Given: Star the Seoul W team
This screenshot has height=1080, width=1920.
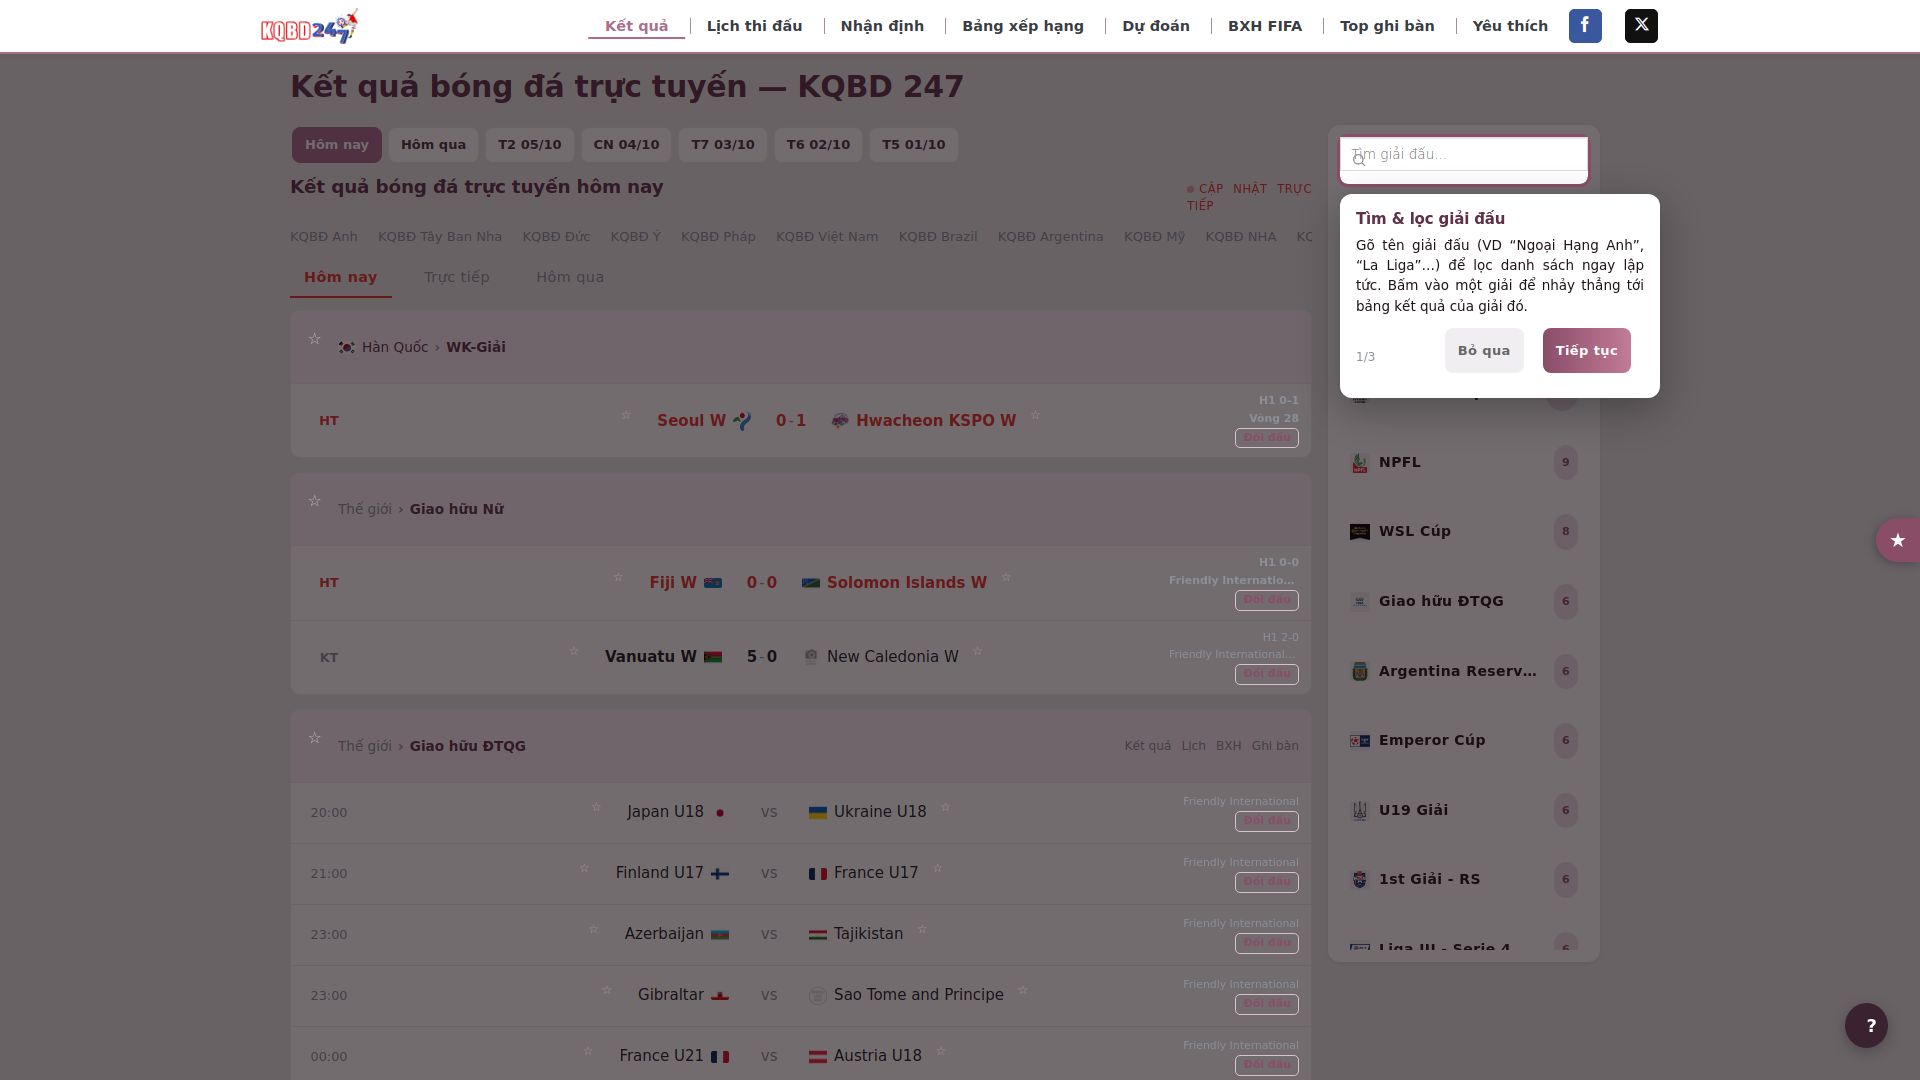Looking at the screenshot, I should pyautogui.click(x=626, y=415).
